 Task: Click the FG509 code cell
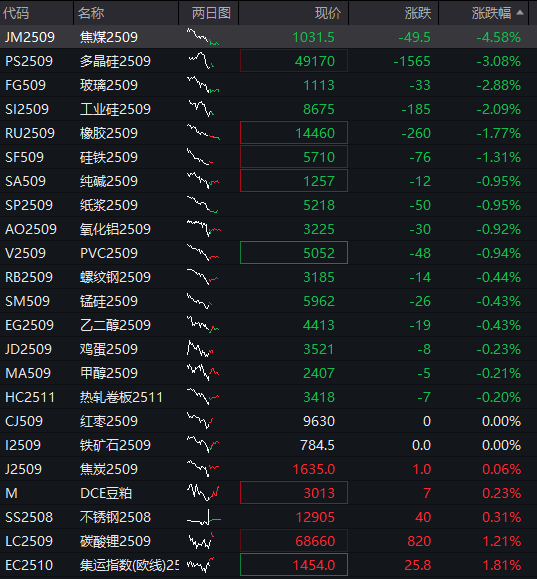point(25,85)
